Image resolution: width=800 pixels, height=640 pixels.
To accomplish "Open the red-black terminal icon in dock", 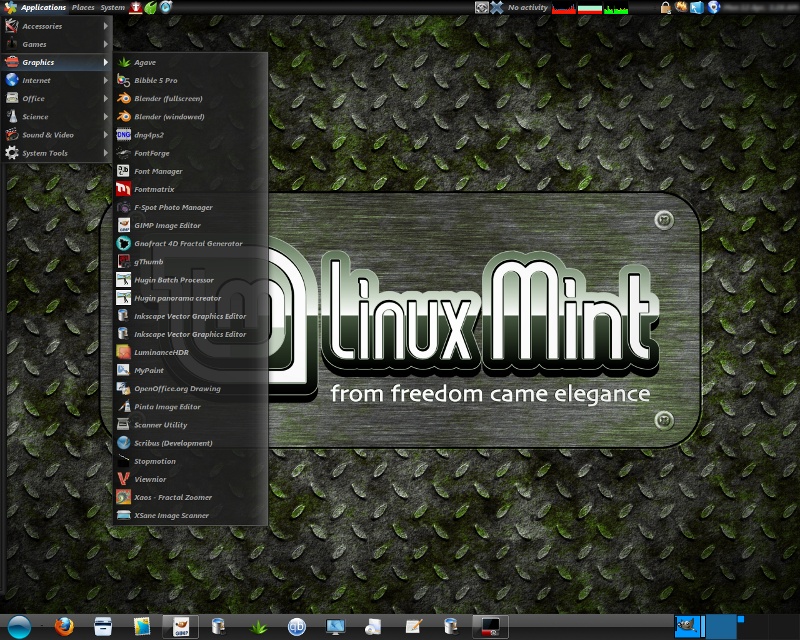I will pos(490,626).
